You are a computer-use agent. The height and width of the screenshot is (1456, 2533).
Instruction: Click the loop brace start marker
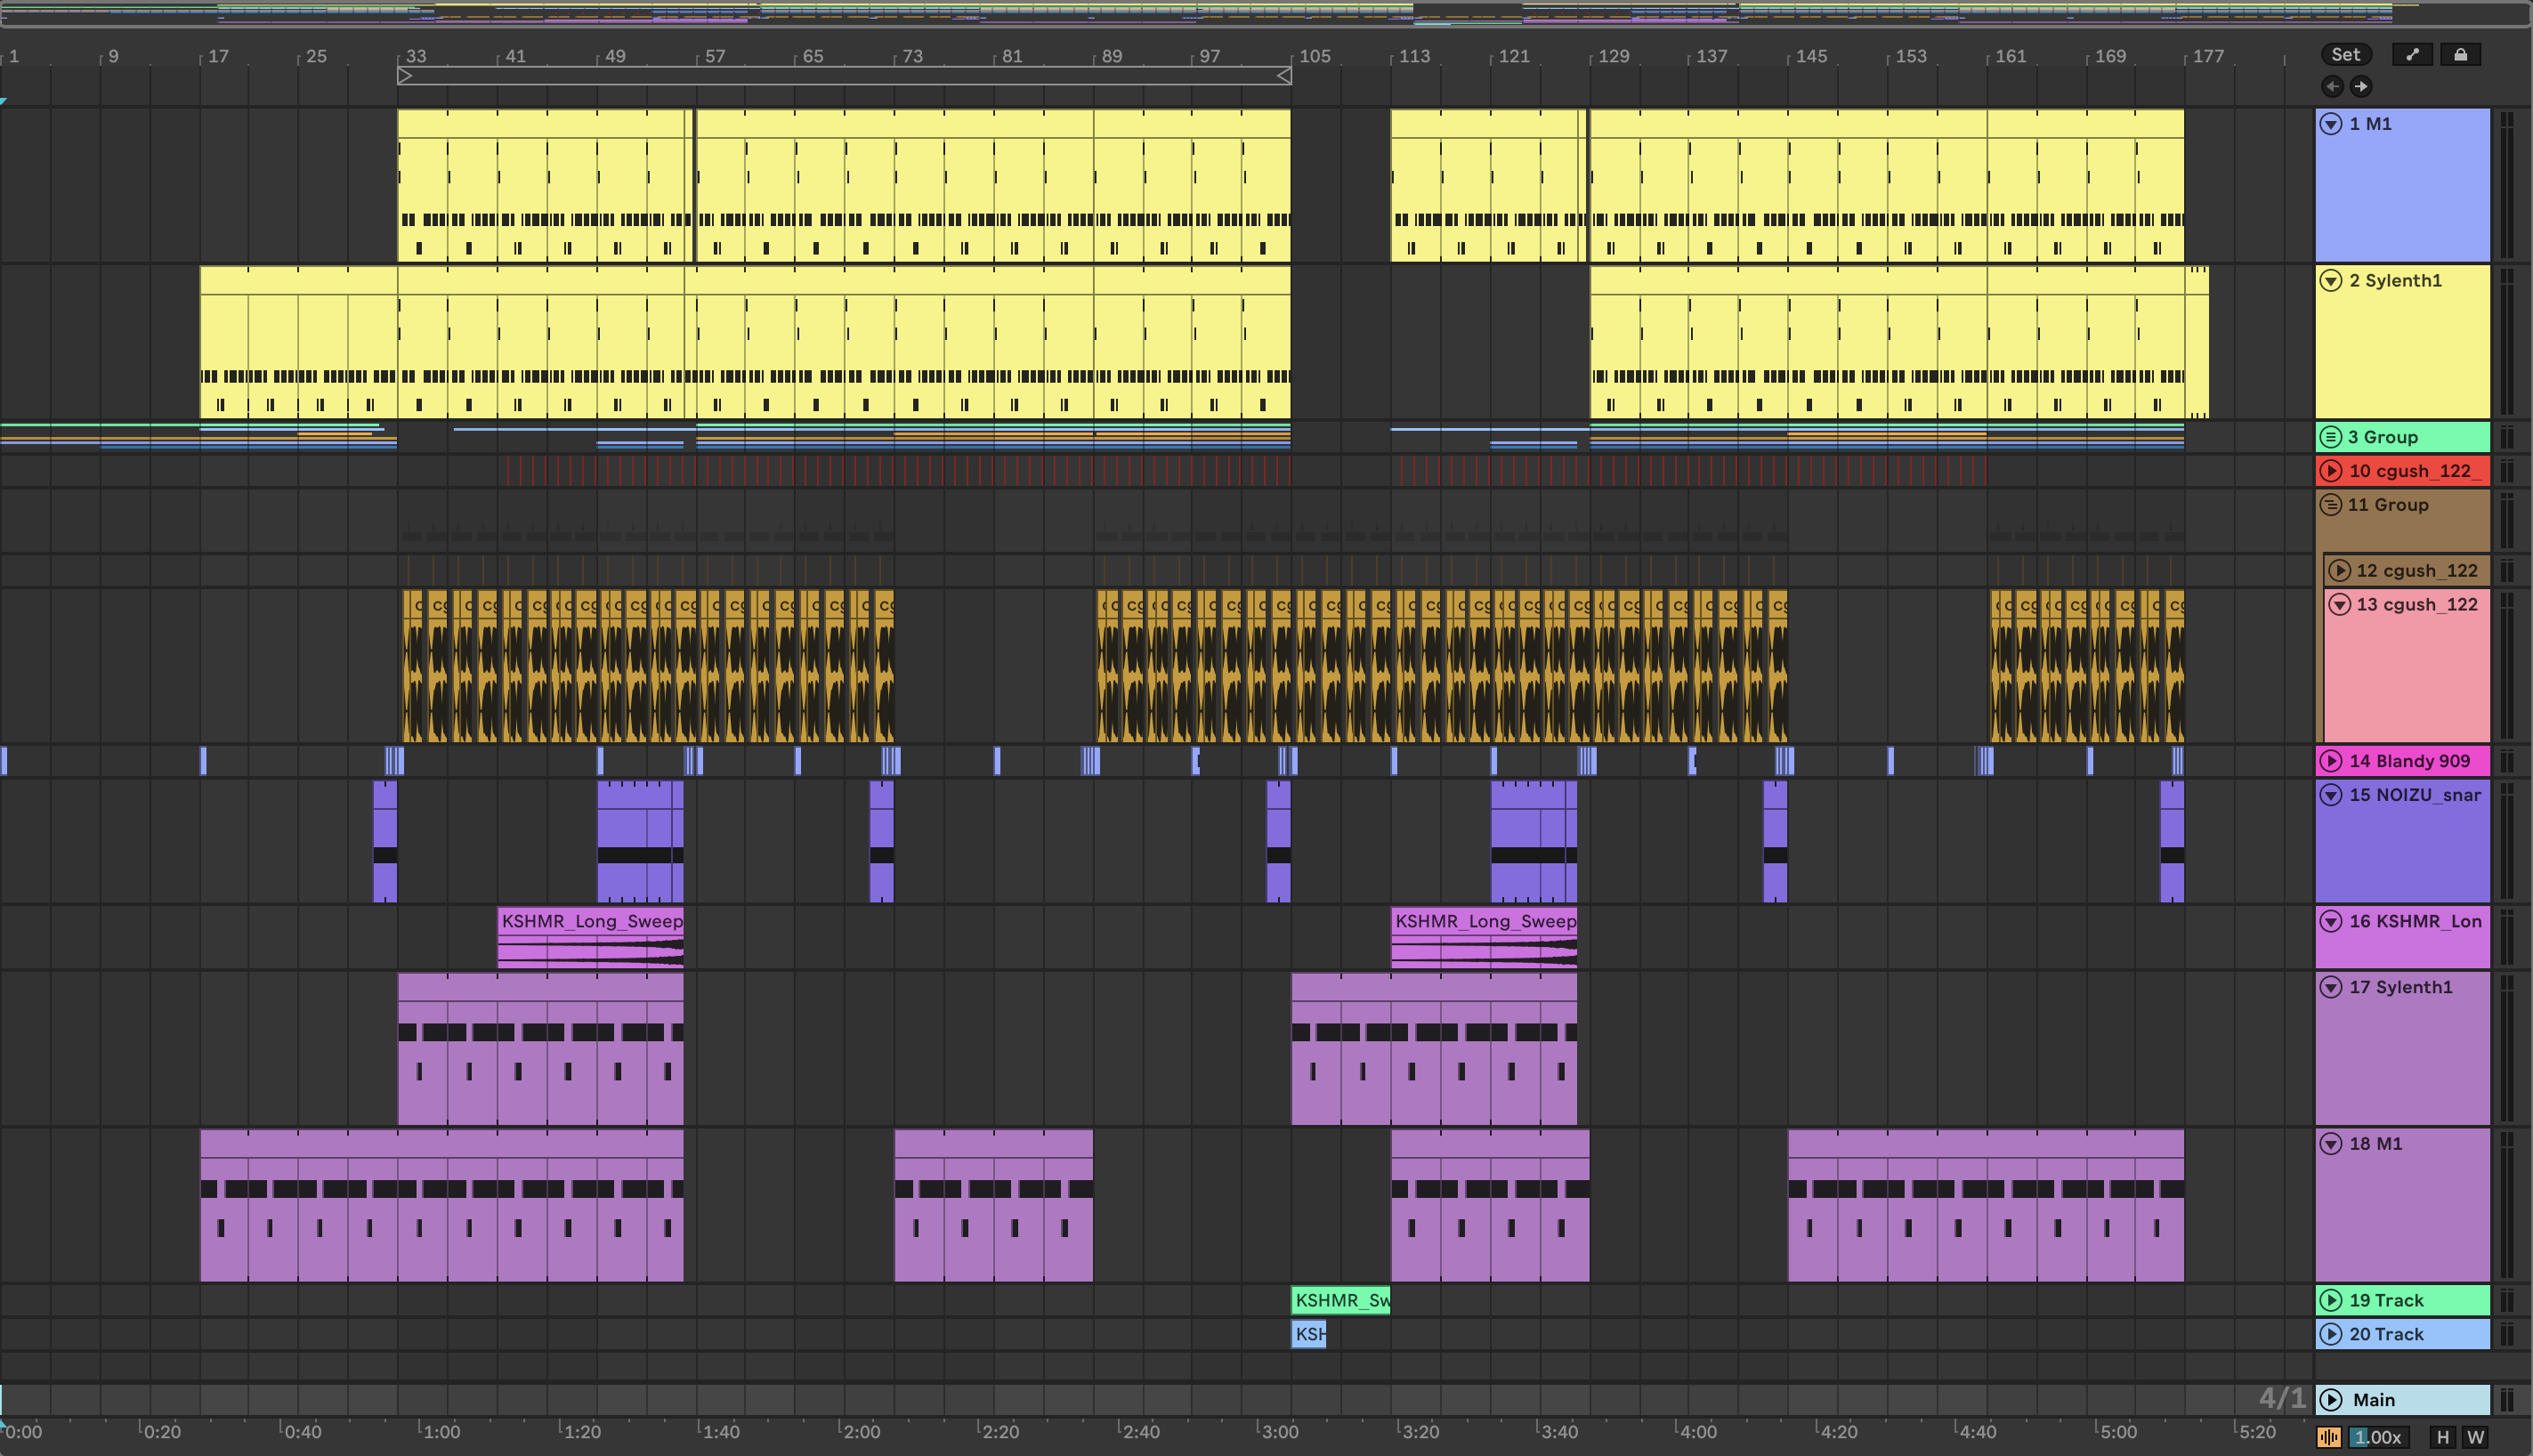click(405, 75)
